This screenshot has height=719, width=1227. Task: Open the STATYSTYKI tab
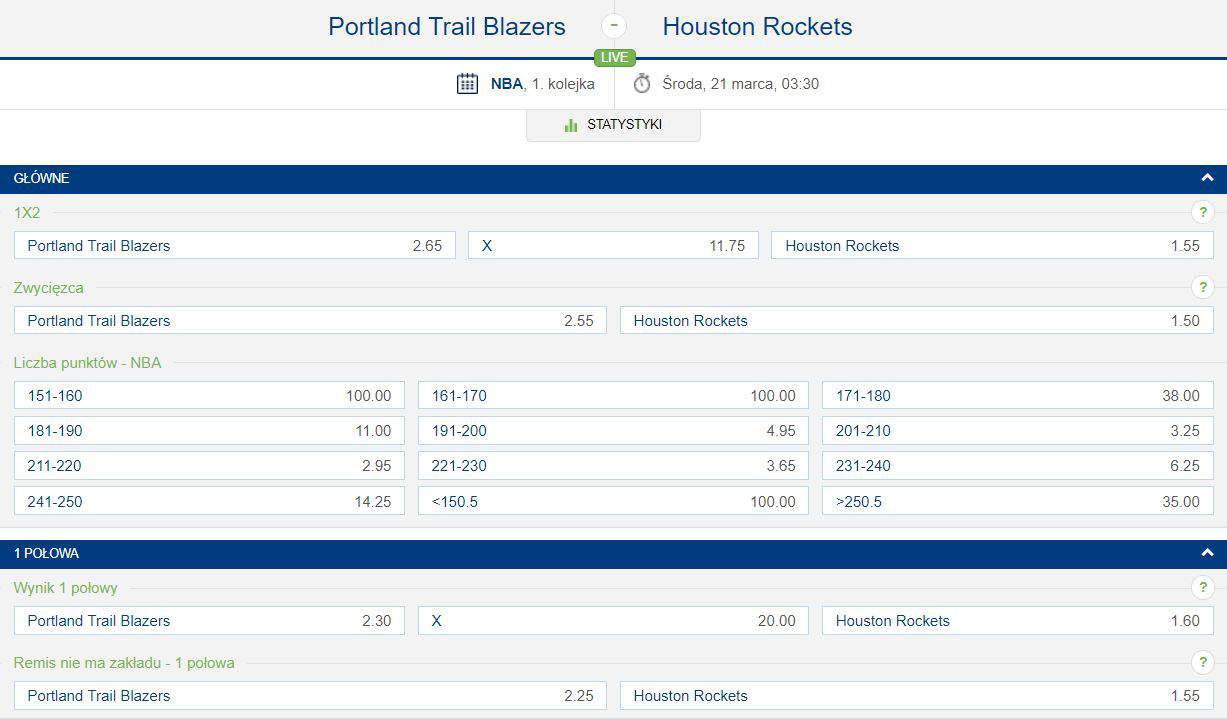click(x=613, y=125)
